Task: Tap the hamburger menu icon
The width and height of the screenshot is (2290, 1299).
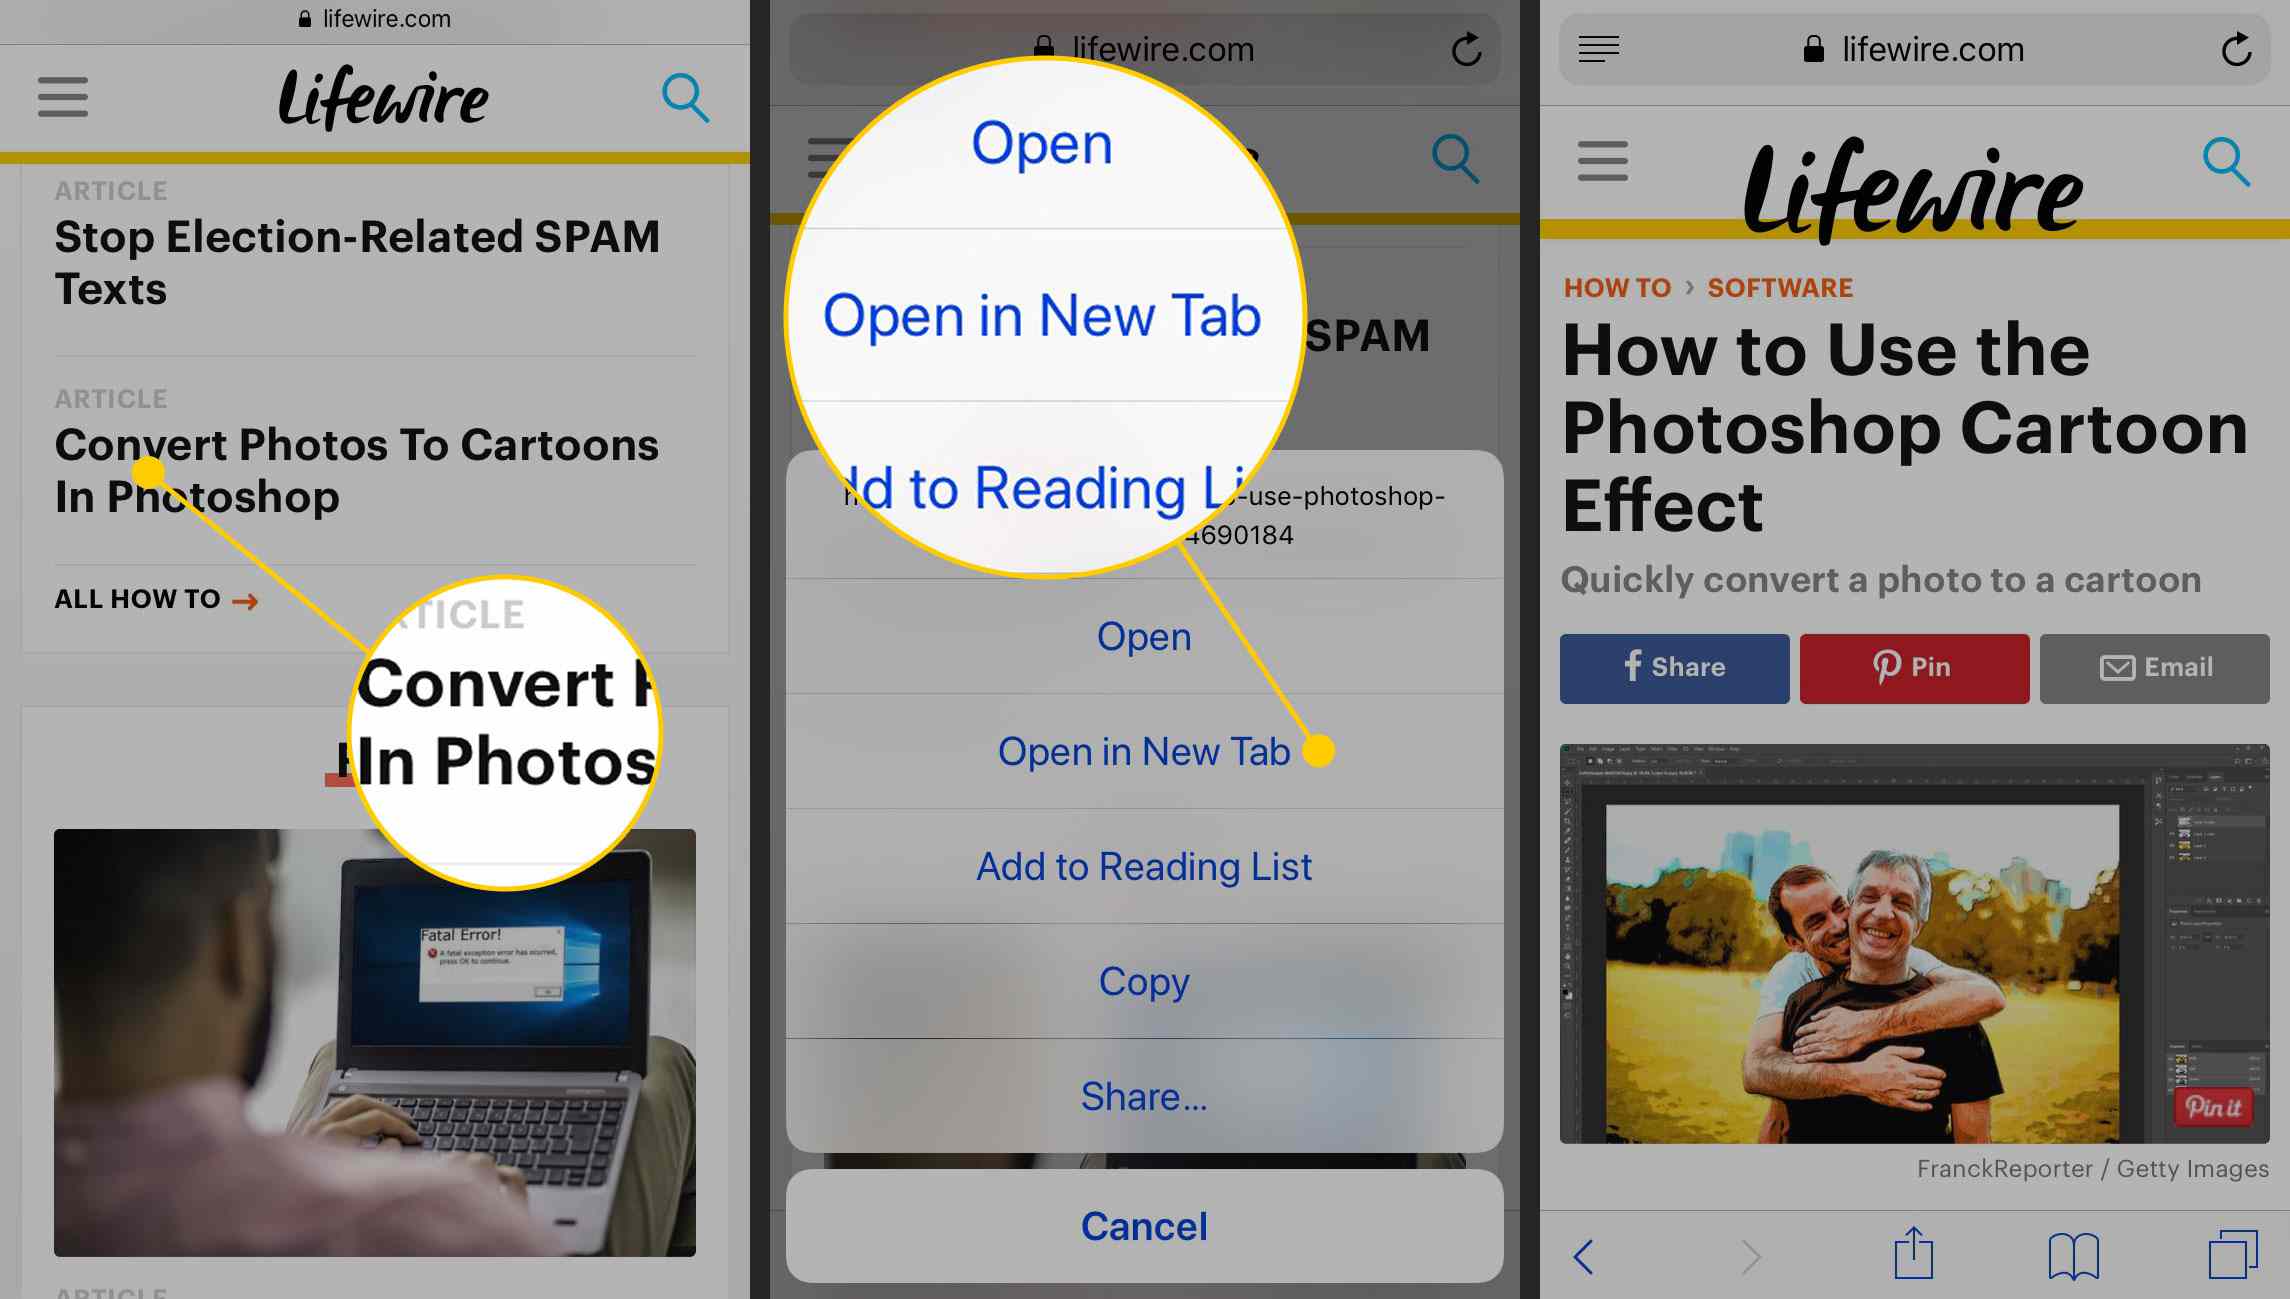Action: click(x=61, y=96)
